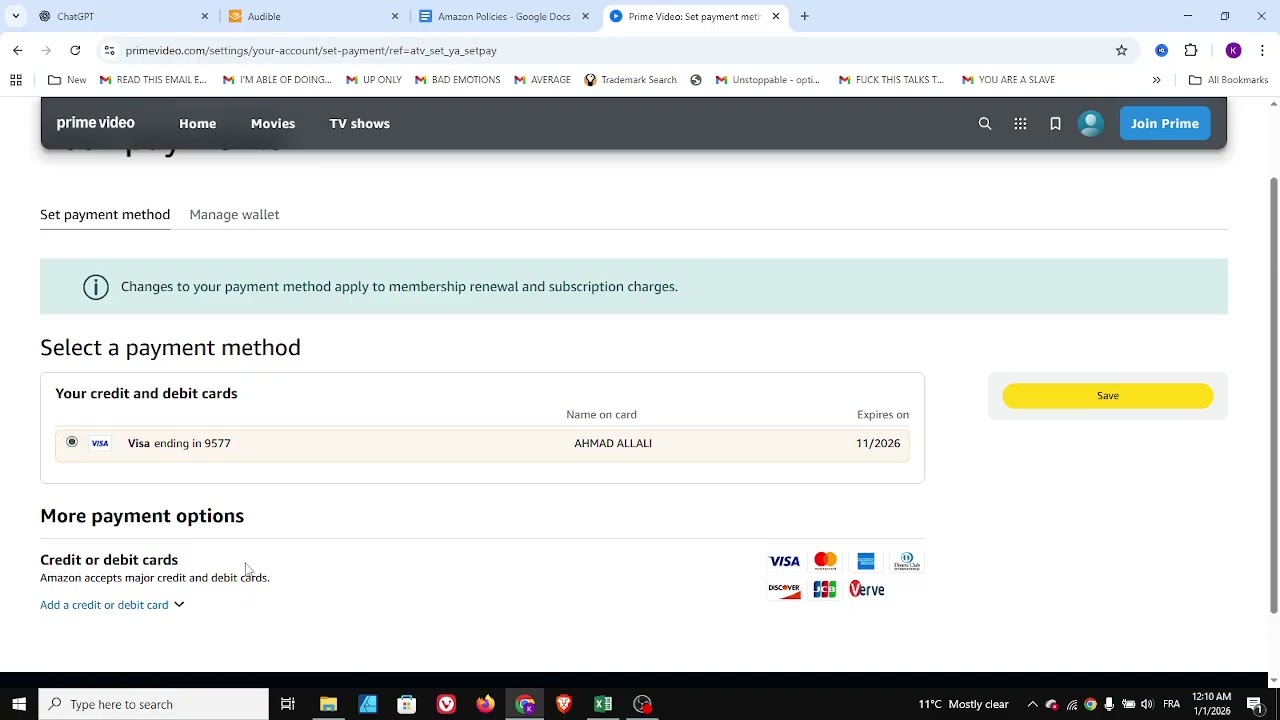The image size is (1280, 720).
Task: Open the BAD EMOTIONS bookmark
Action: 457,80
